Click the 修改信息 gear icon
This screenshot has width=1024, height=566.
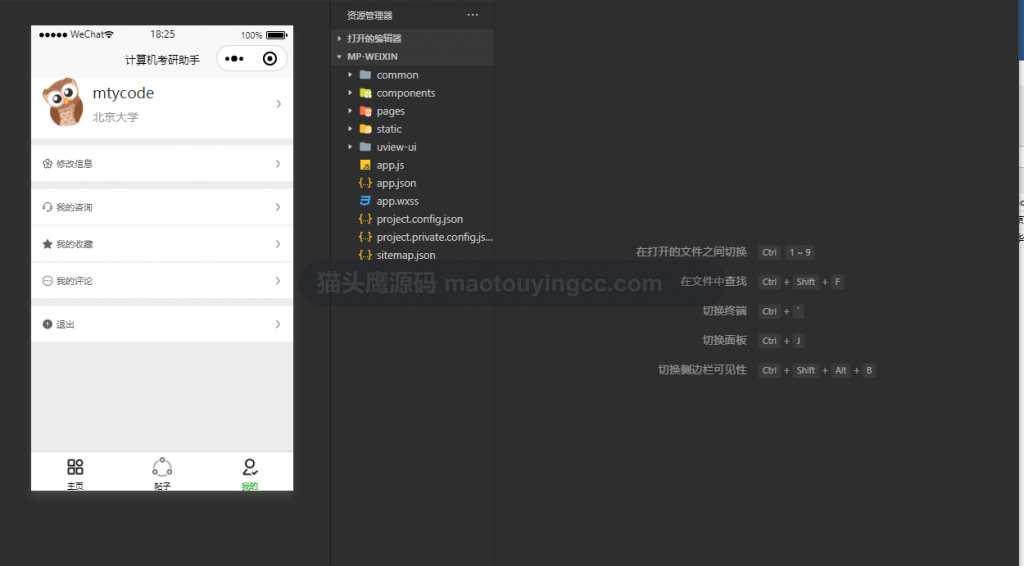(47, 164)
